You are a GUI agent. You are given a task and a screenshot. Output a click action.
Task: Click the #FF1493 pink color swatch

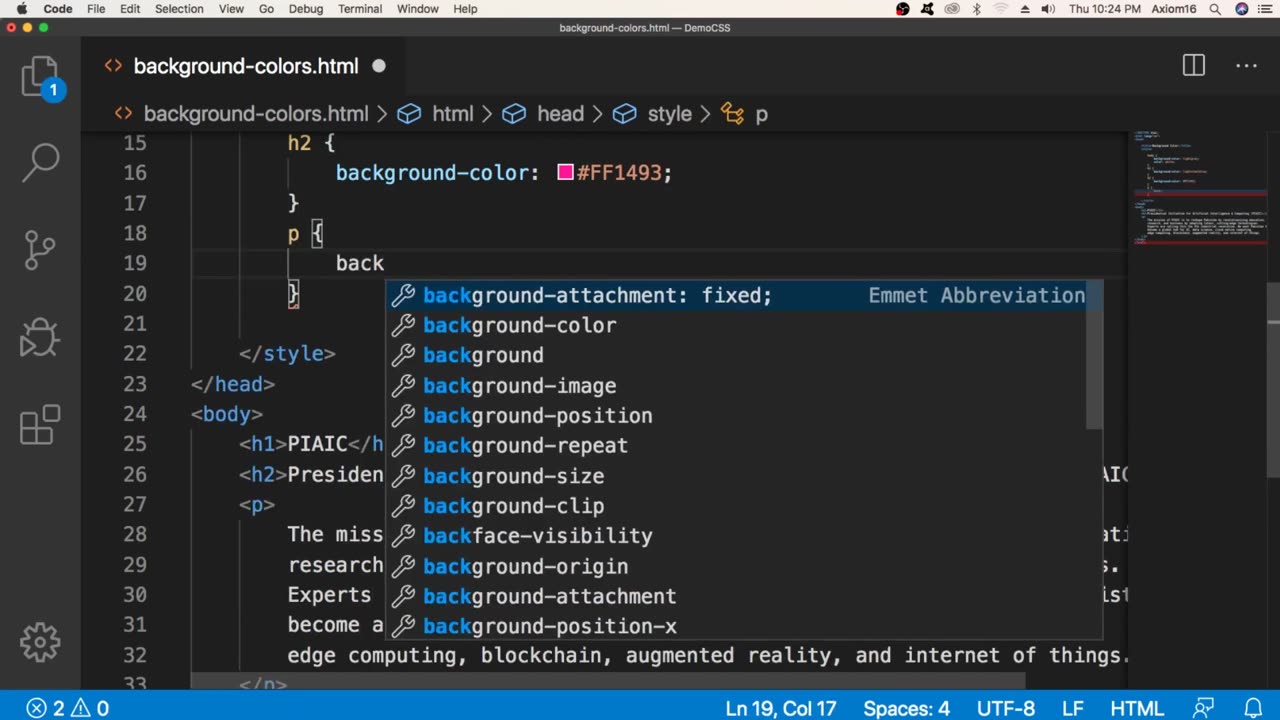pyautogui.click(x=565, y=173)
